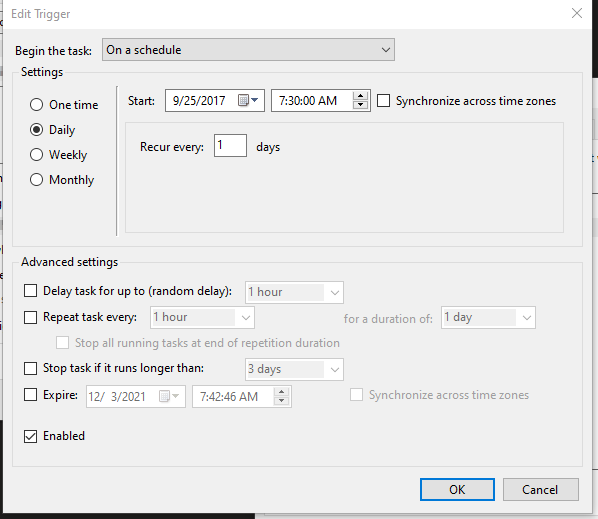Enable Synchronize across time zones for Start
Screen dimensions: 598x519
[383, 101]
